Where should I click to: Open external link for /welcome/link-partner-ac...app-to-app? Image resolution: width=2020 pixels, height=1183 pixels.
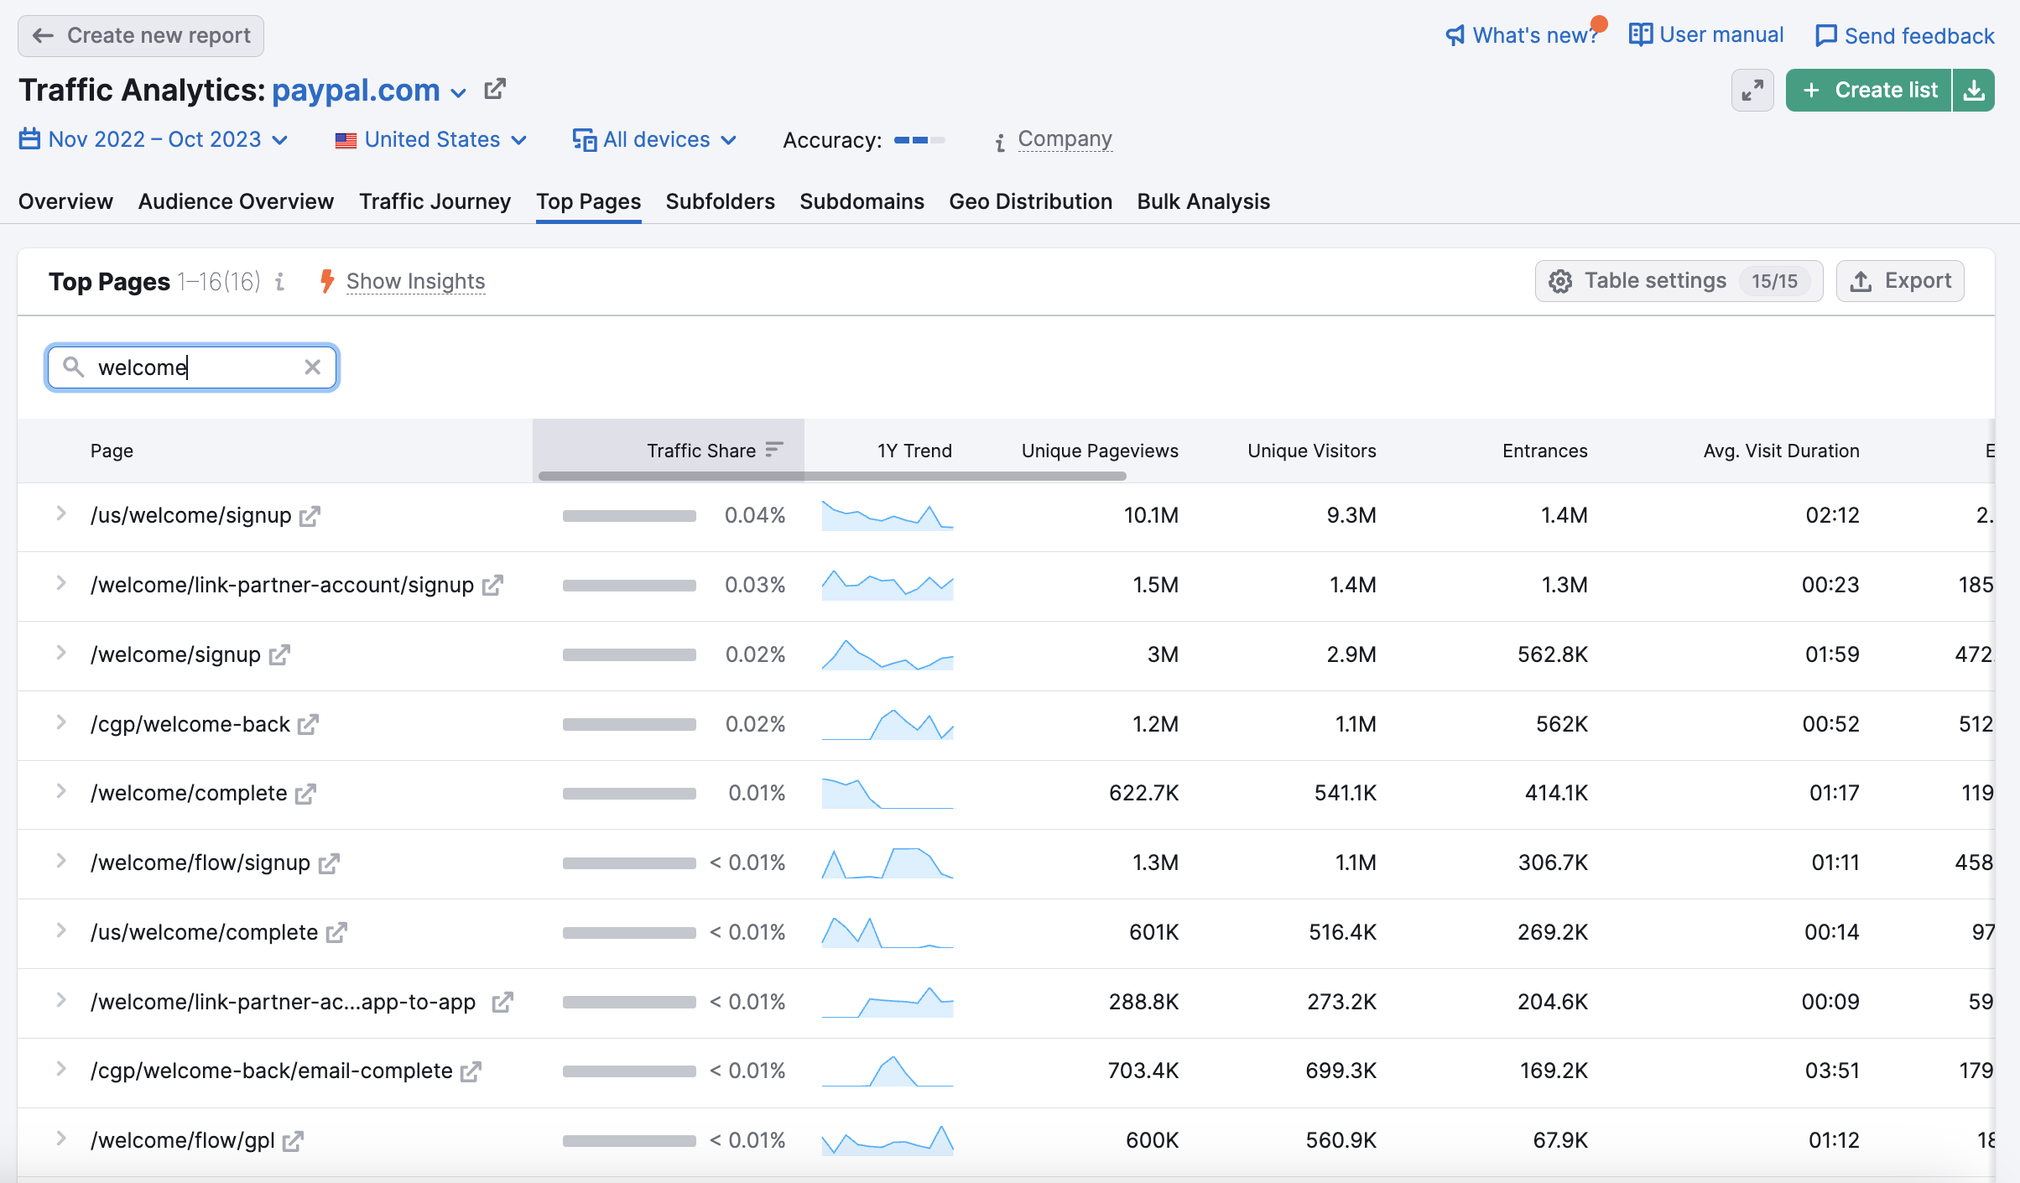coord(502,1002)
